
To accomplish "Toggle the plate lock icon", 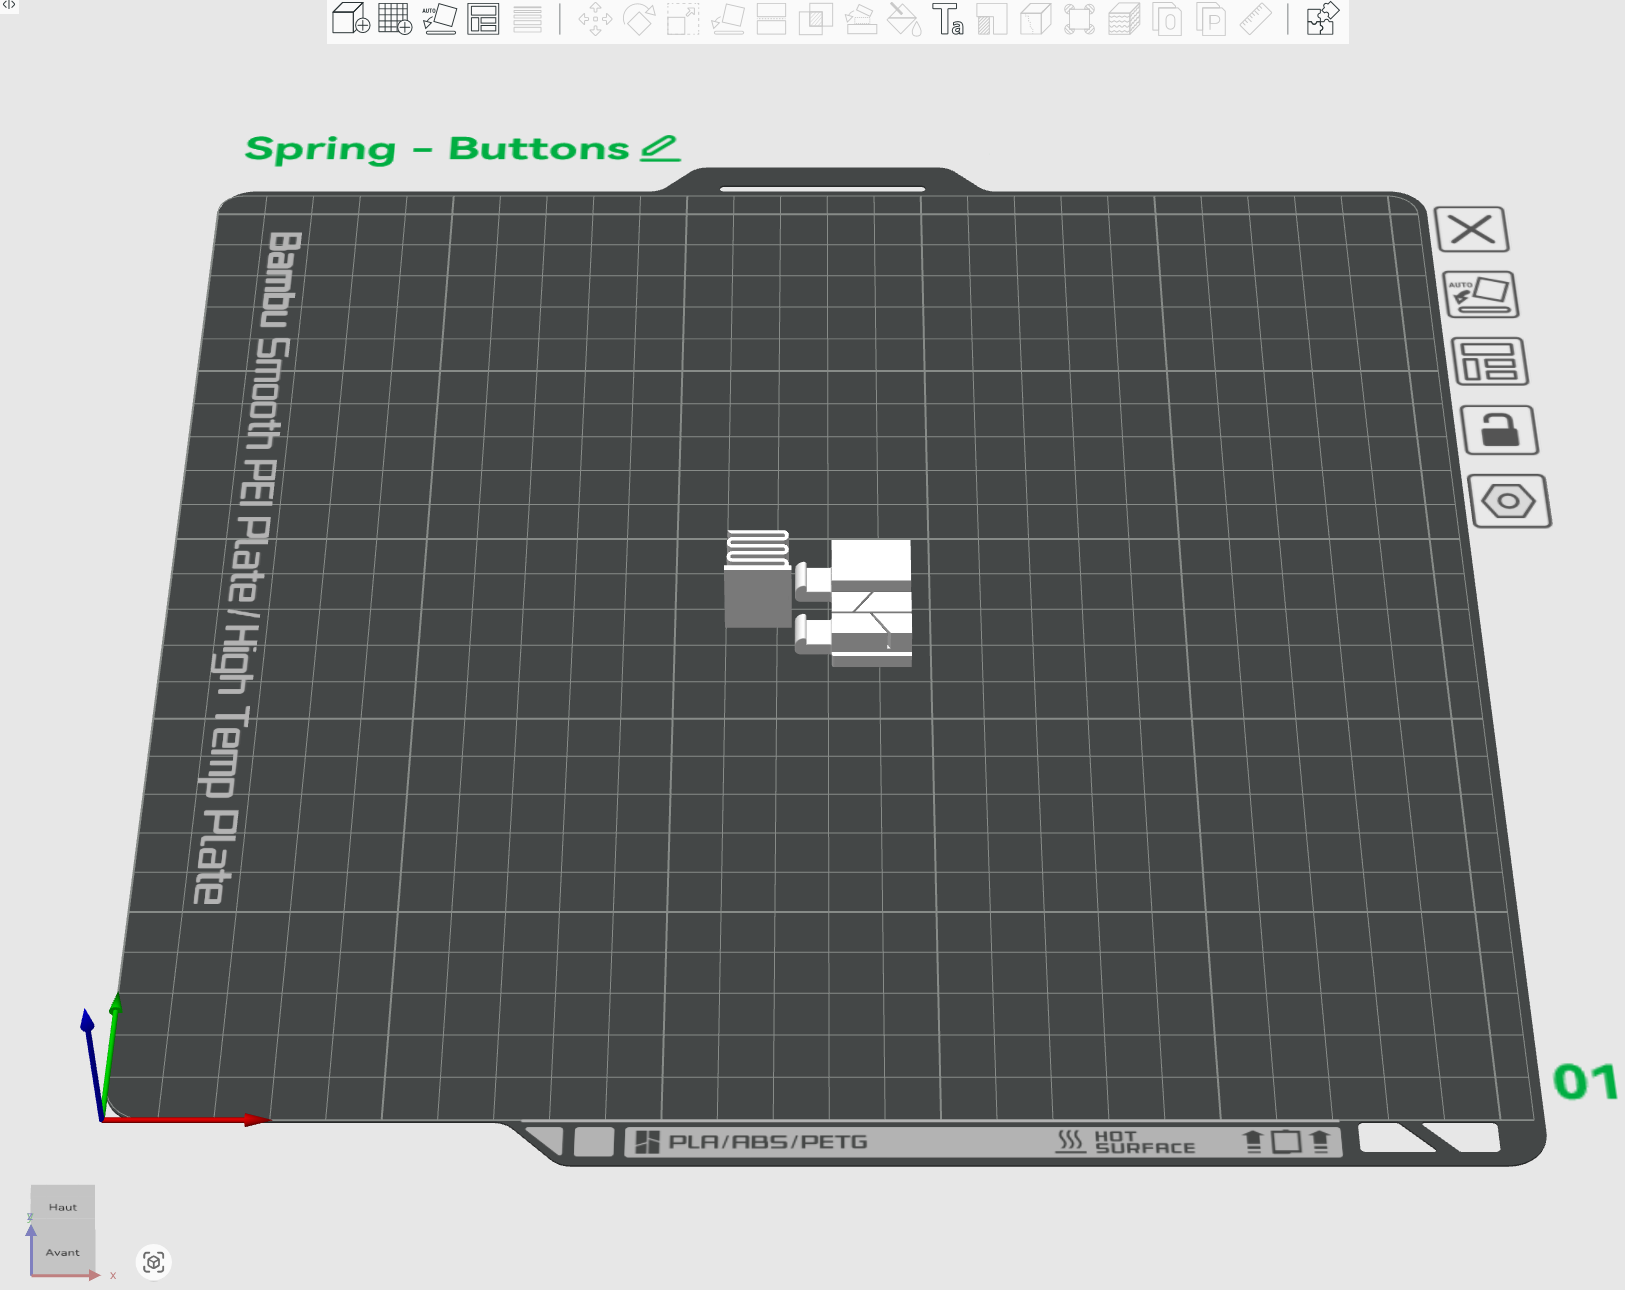I will 1499,430.
